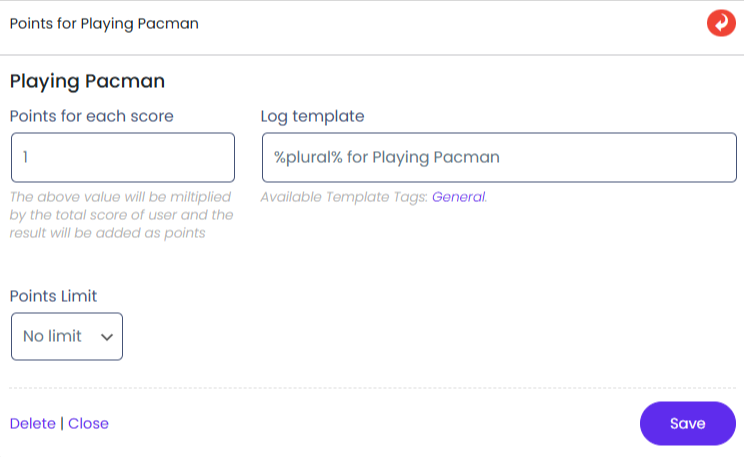
Task: Focus the Points for each score field
Action: click(x=122, y=157)
